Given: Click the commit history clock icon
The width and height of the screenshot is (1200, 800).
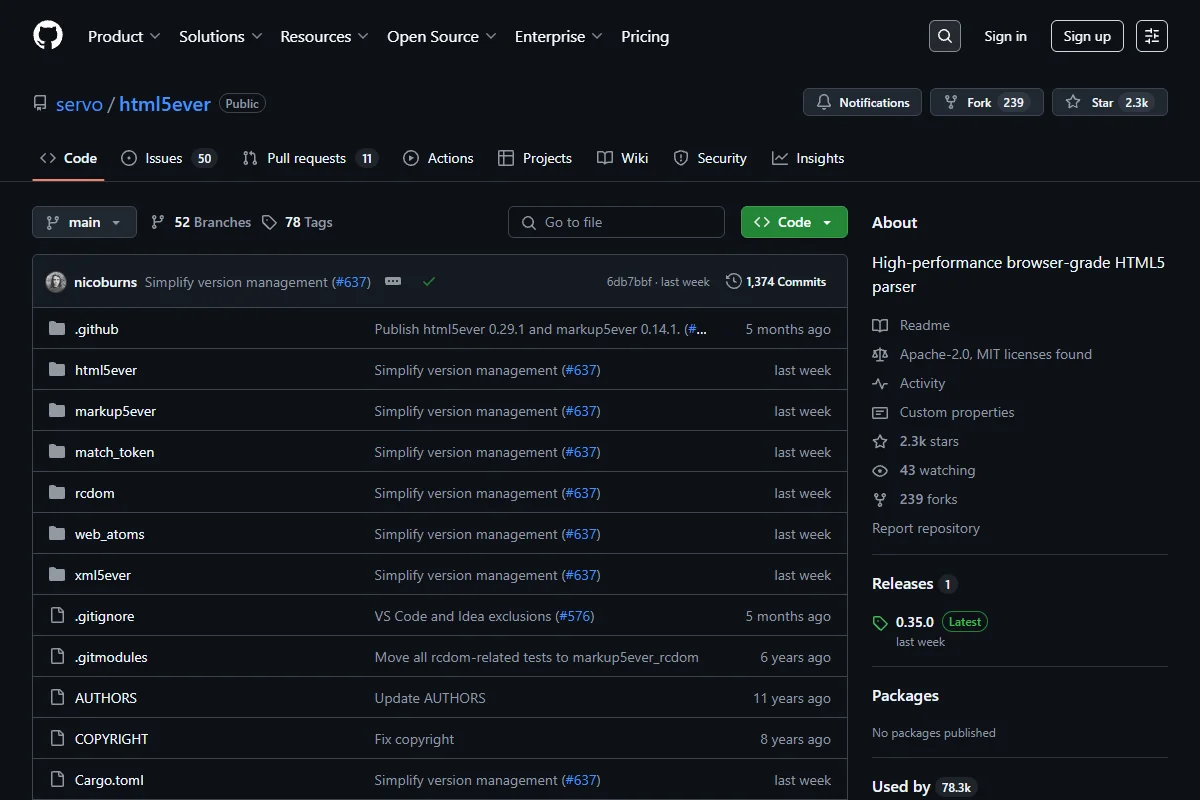Looking at the screenshot, I should 734,282.
